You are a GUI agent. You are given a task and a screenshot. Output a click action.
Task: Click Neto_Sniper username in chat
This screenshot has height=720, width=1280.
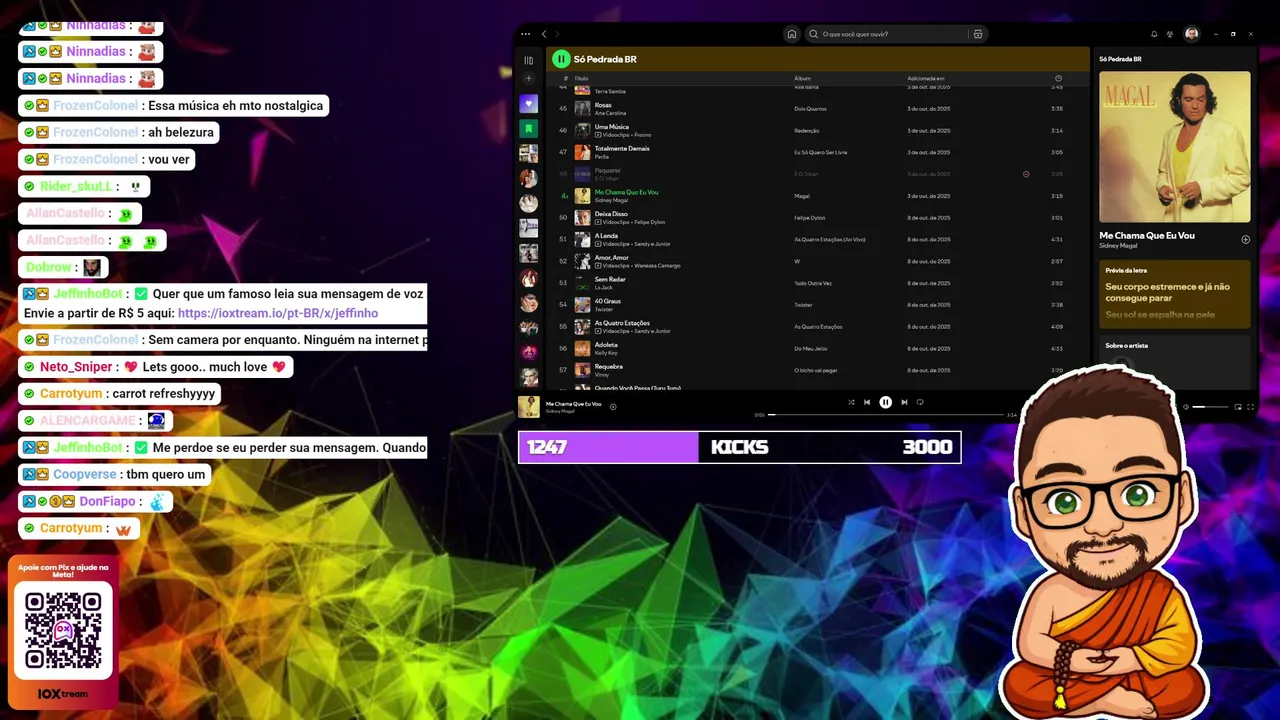point(76,367)
